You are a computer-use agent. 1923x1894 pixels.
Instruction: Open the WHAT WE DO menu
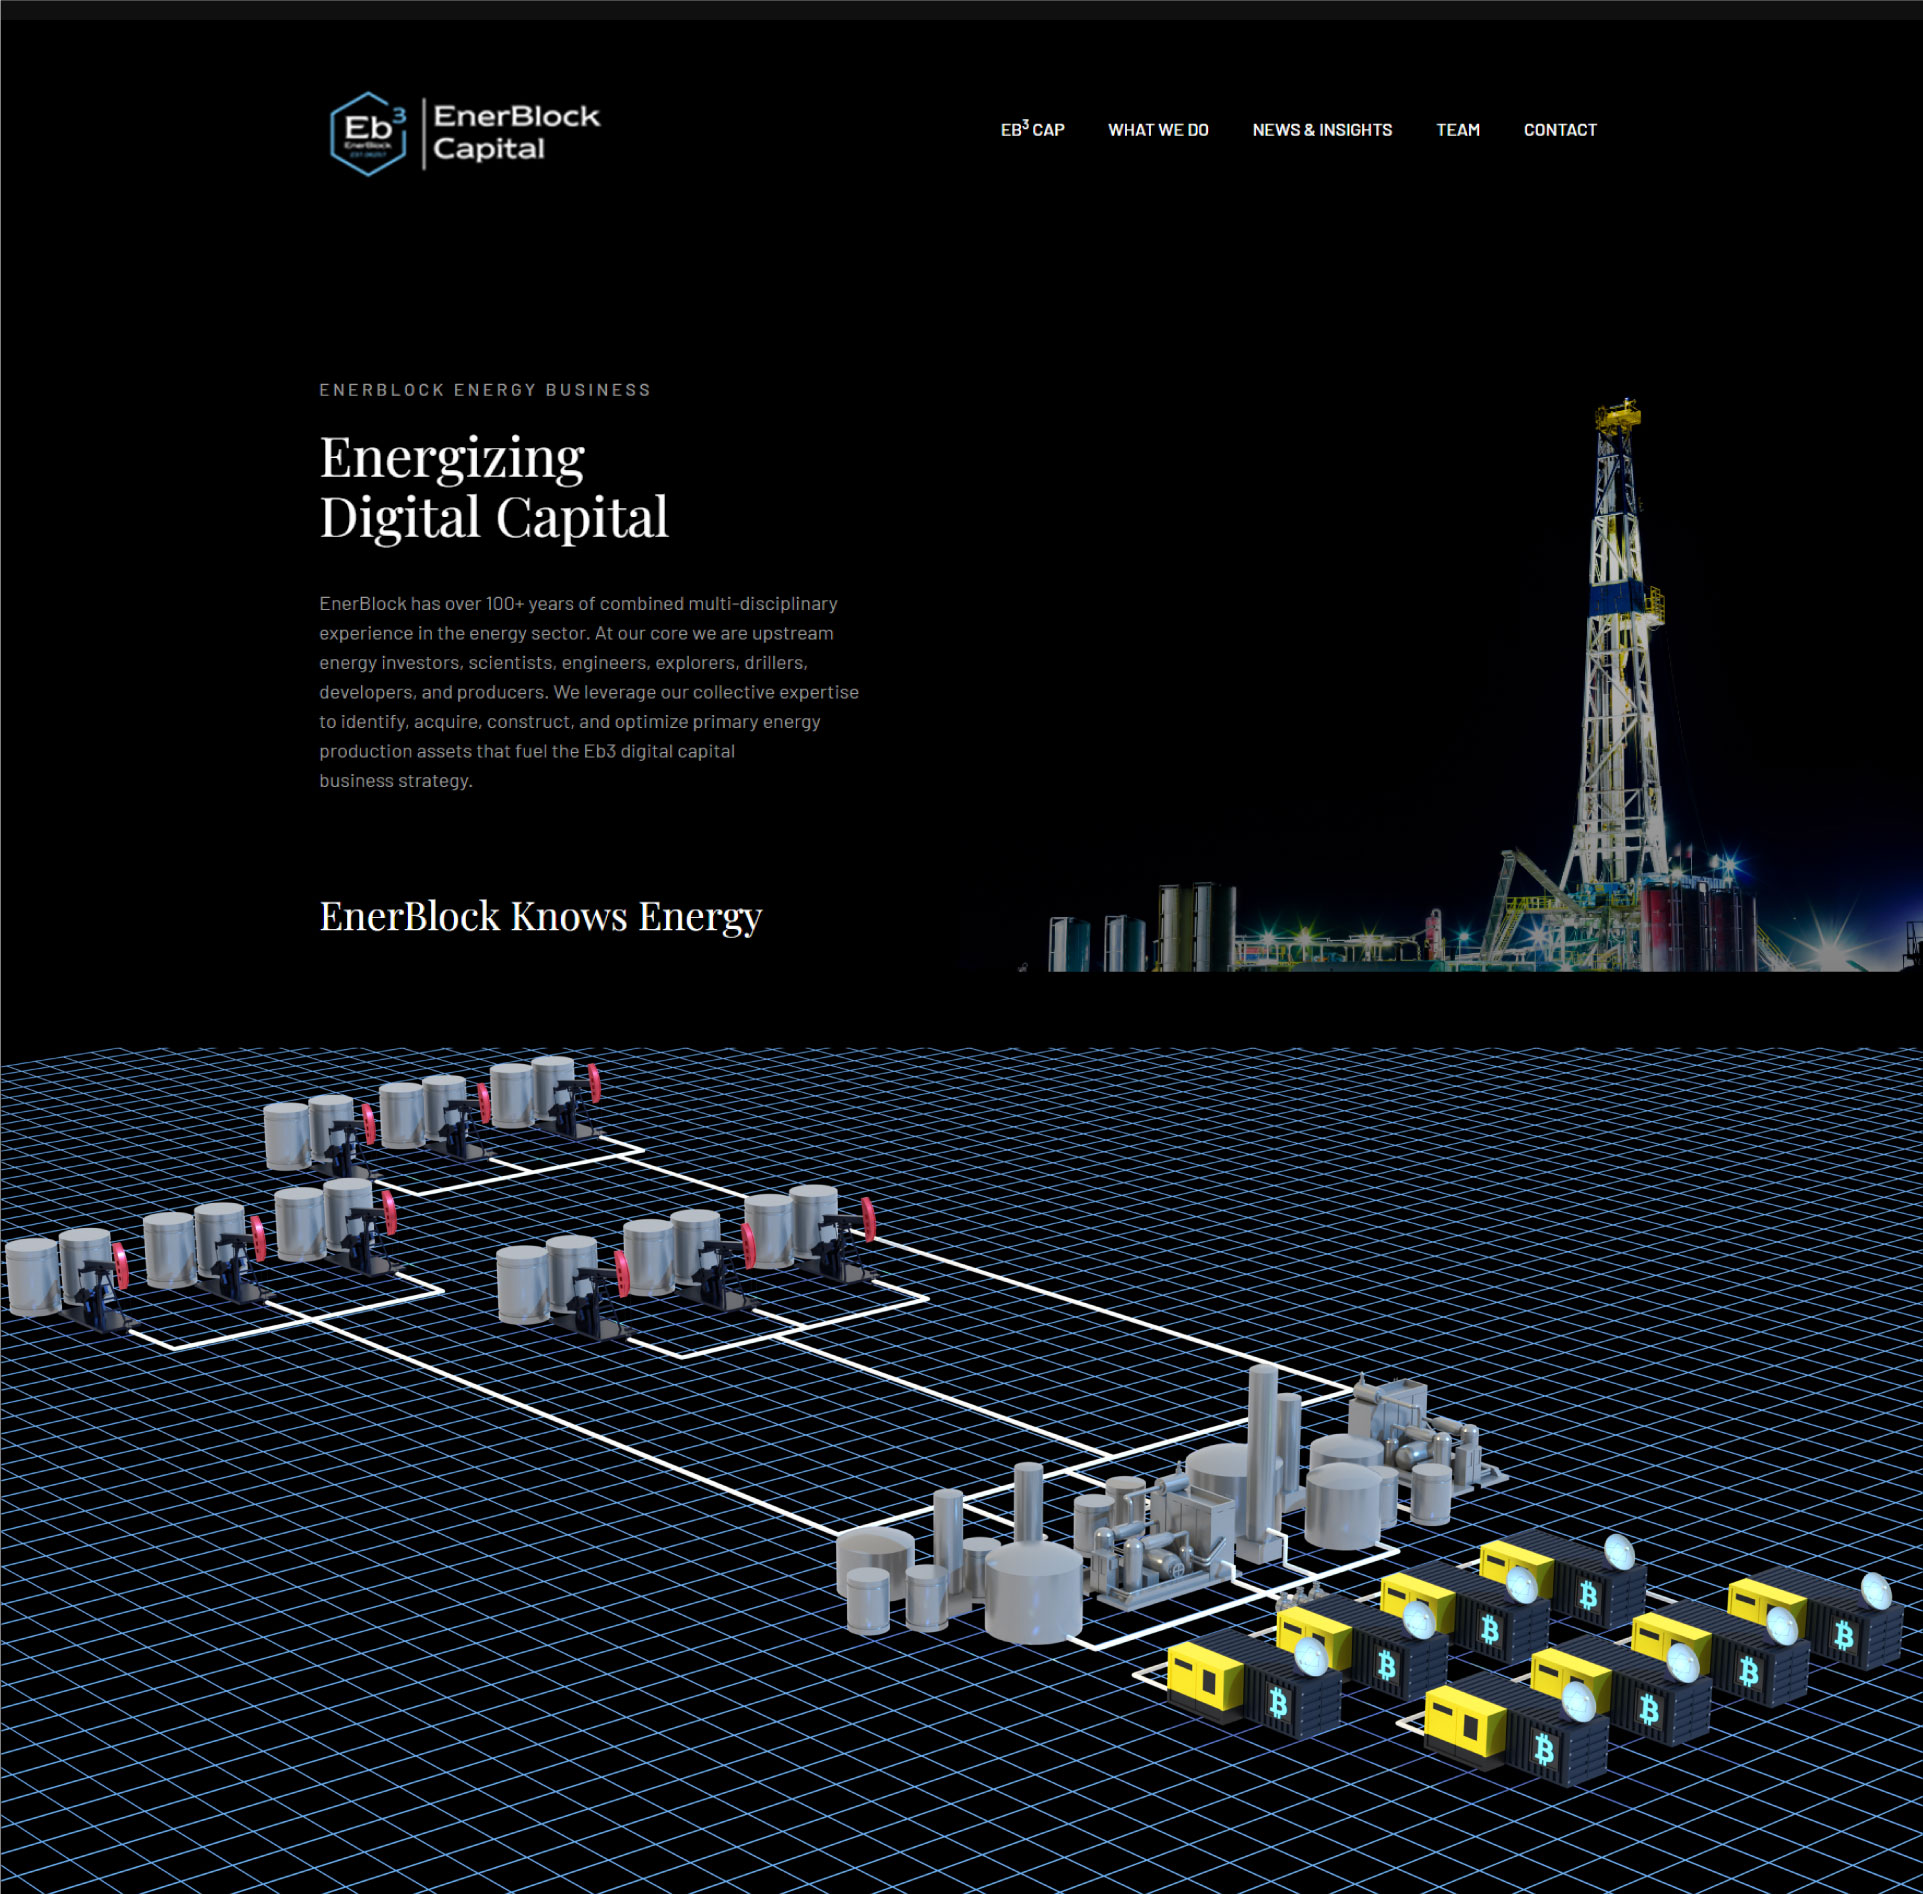(1158, 130)
